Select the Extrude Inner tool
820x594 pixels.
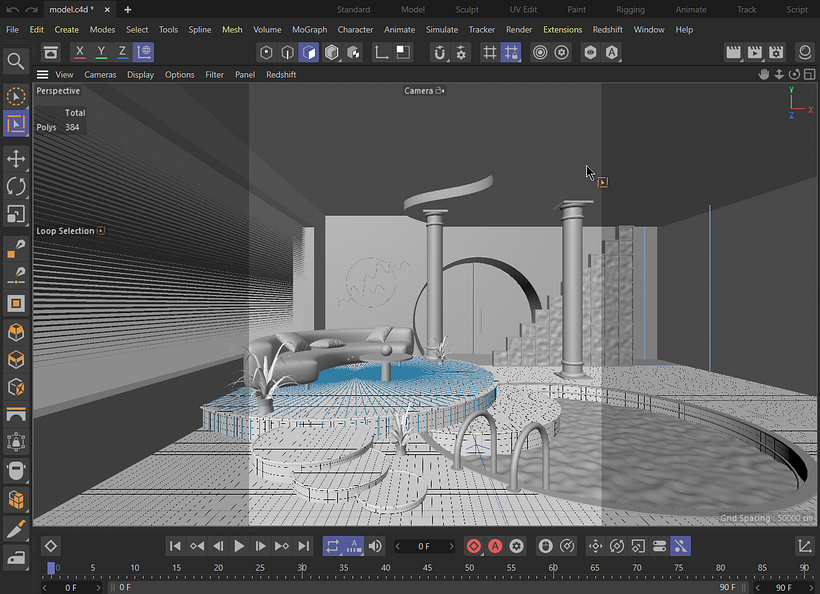pos(16,304)
